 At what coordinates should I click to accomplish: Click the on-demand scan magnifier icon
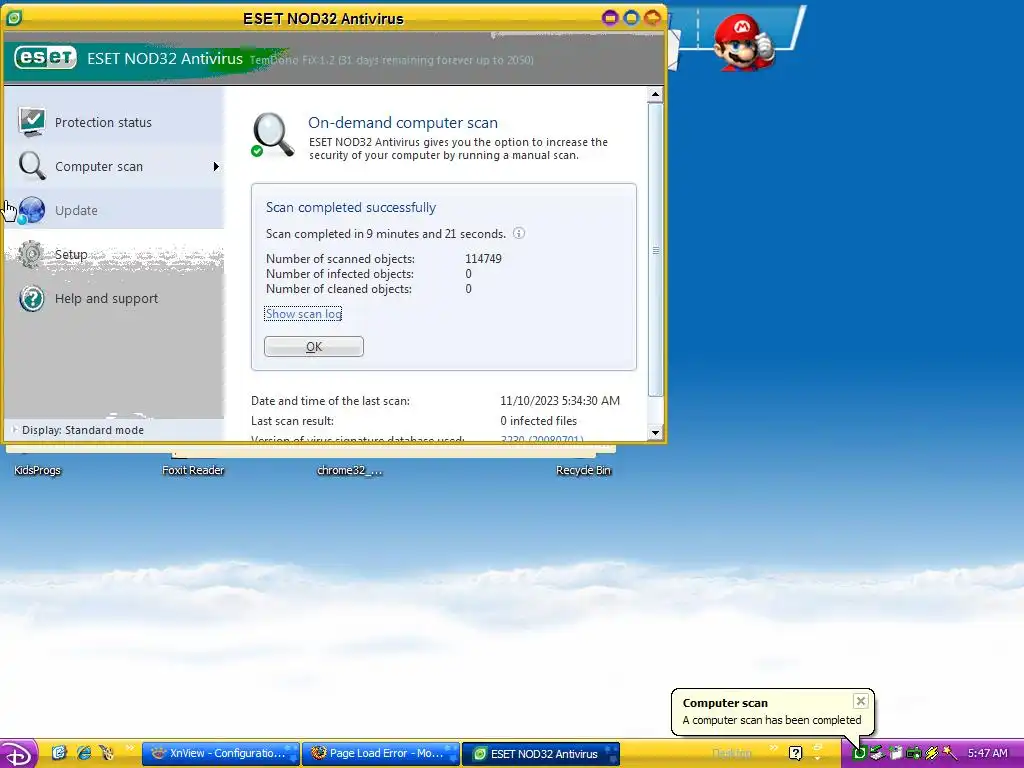(273, 135)
